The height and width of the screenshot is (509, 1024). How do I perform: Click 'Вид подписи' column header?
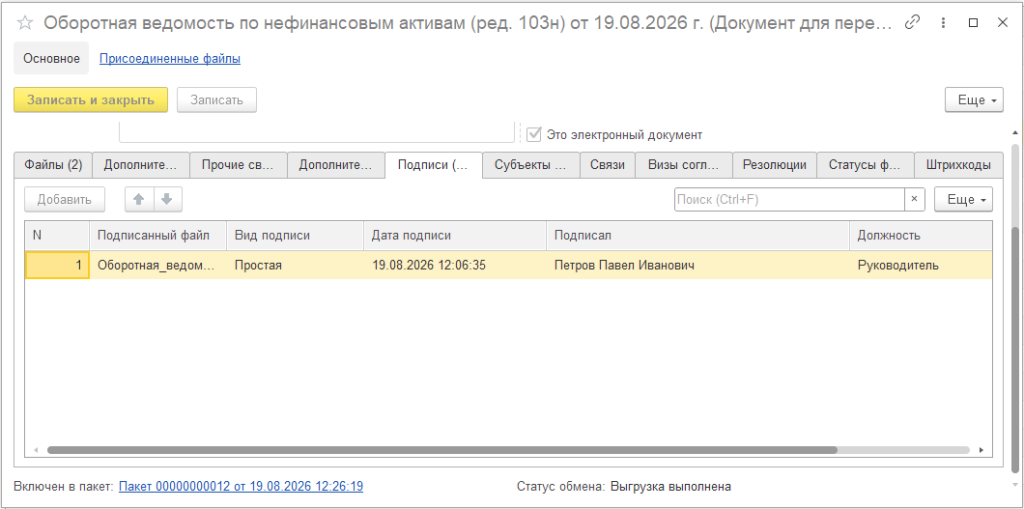tap(295, 235)
